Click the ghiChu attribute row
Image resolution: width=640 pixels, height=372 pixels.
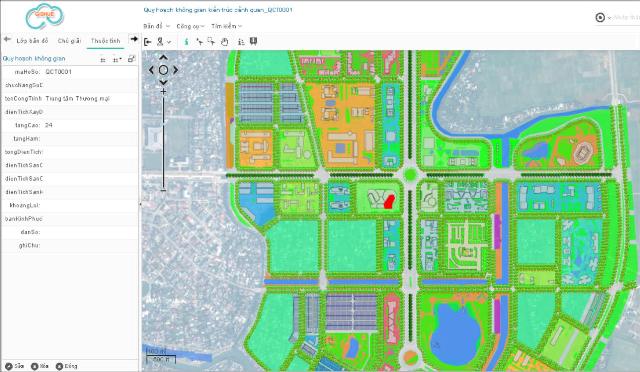click(69, 245)
